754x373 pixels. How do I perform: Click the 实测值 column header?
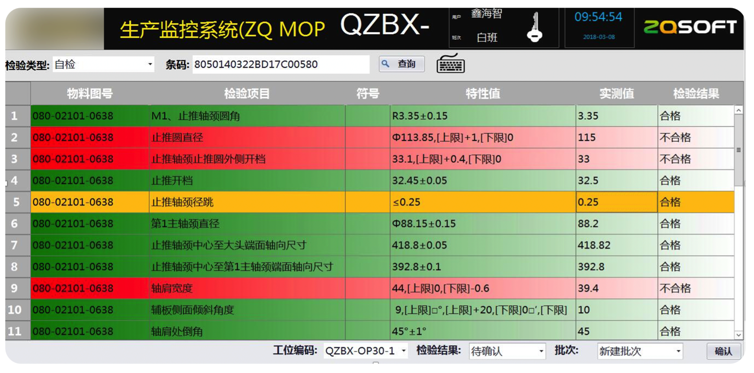point(616,94)
